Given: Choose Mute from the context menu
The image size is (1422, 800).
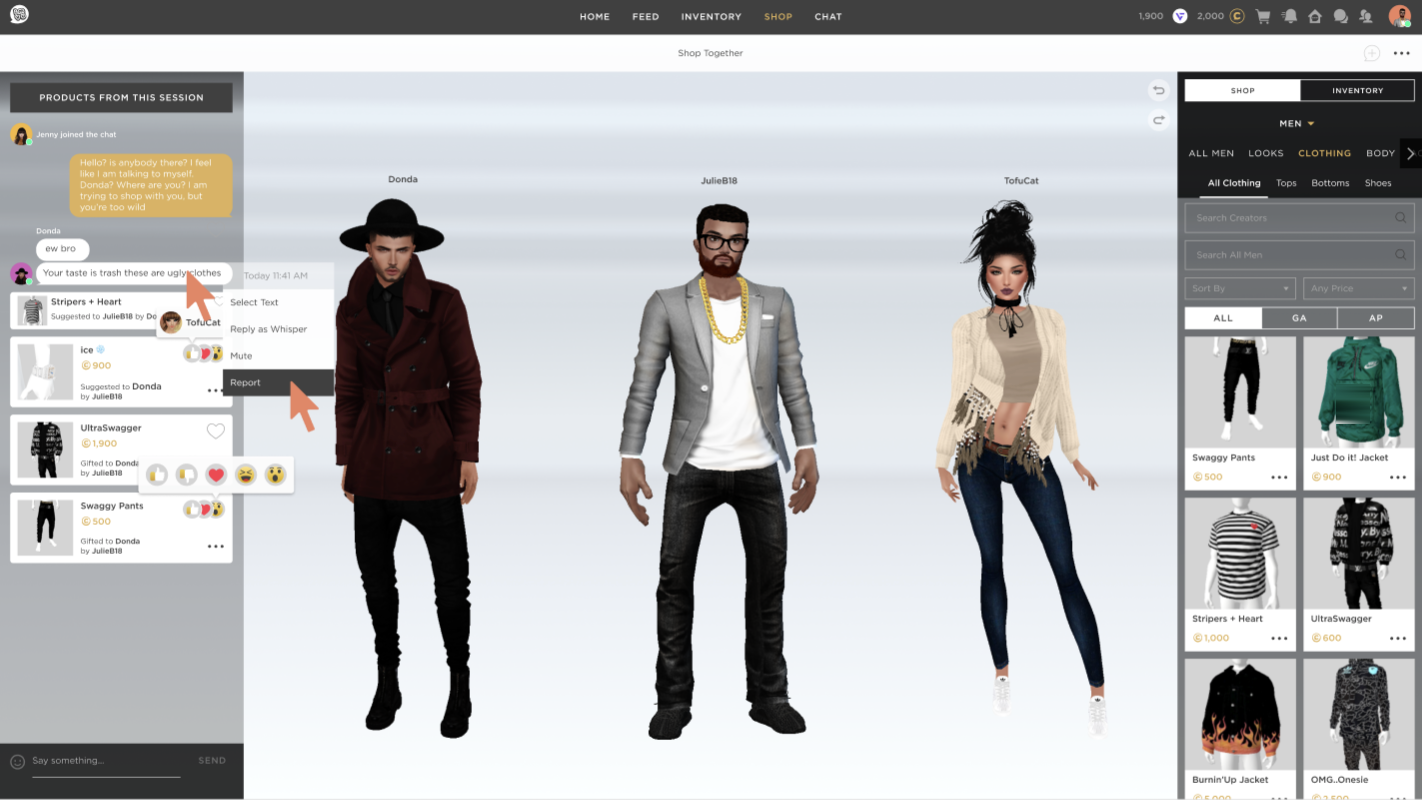Looking at the screenshot, I should tap(278, 356).
